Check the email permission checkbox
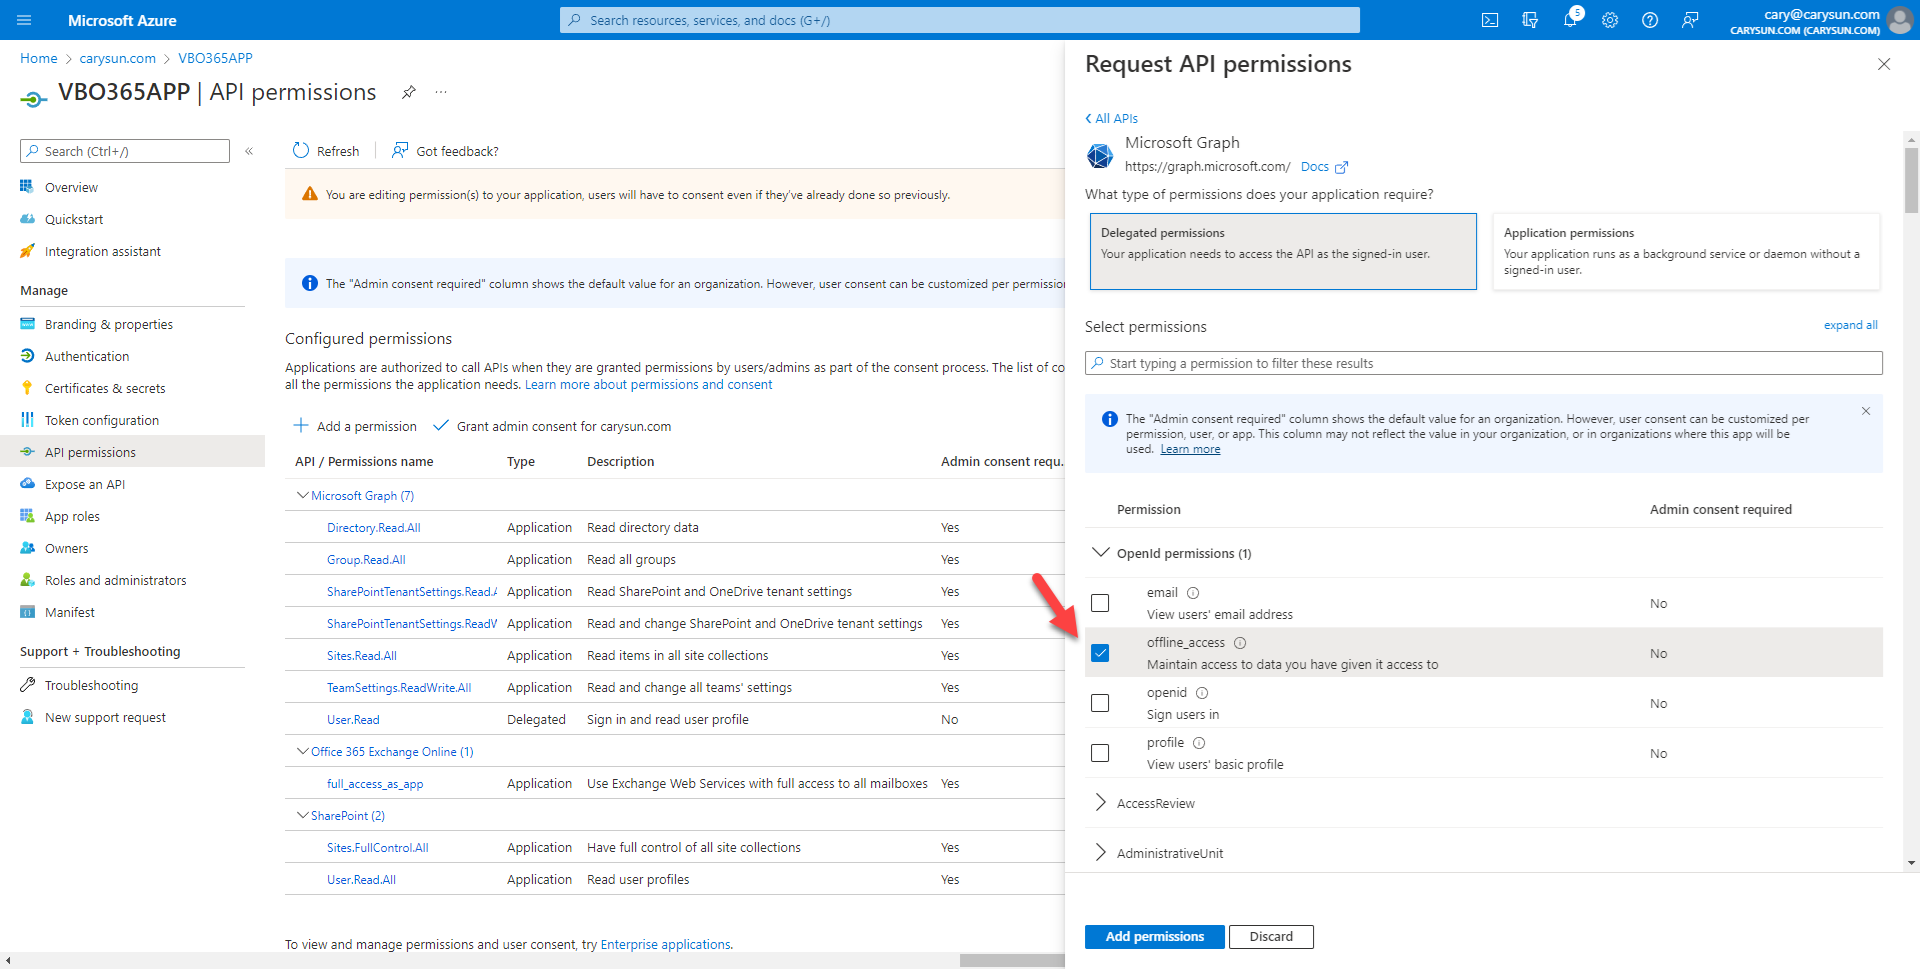 (x=1100, y=603)
